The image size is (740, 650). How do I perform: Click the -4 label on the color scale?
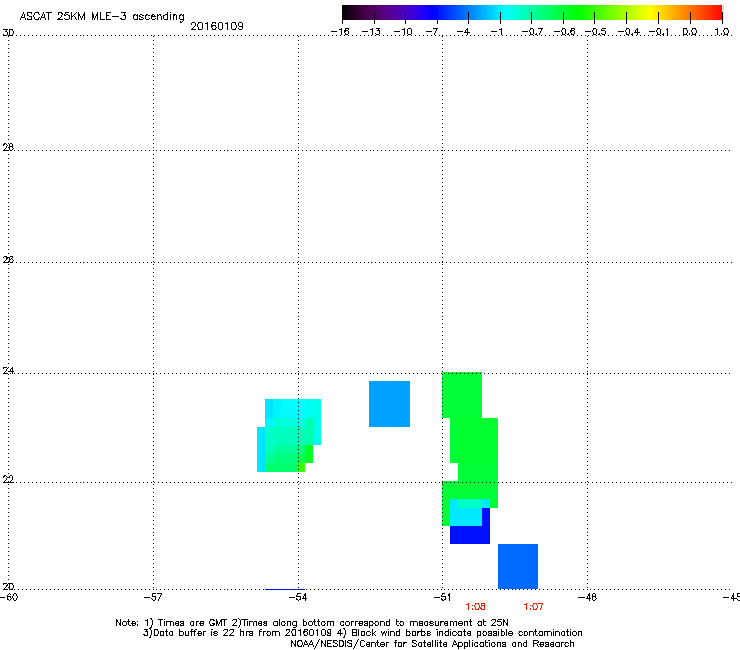[463, 32]
